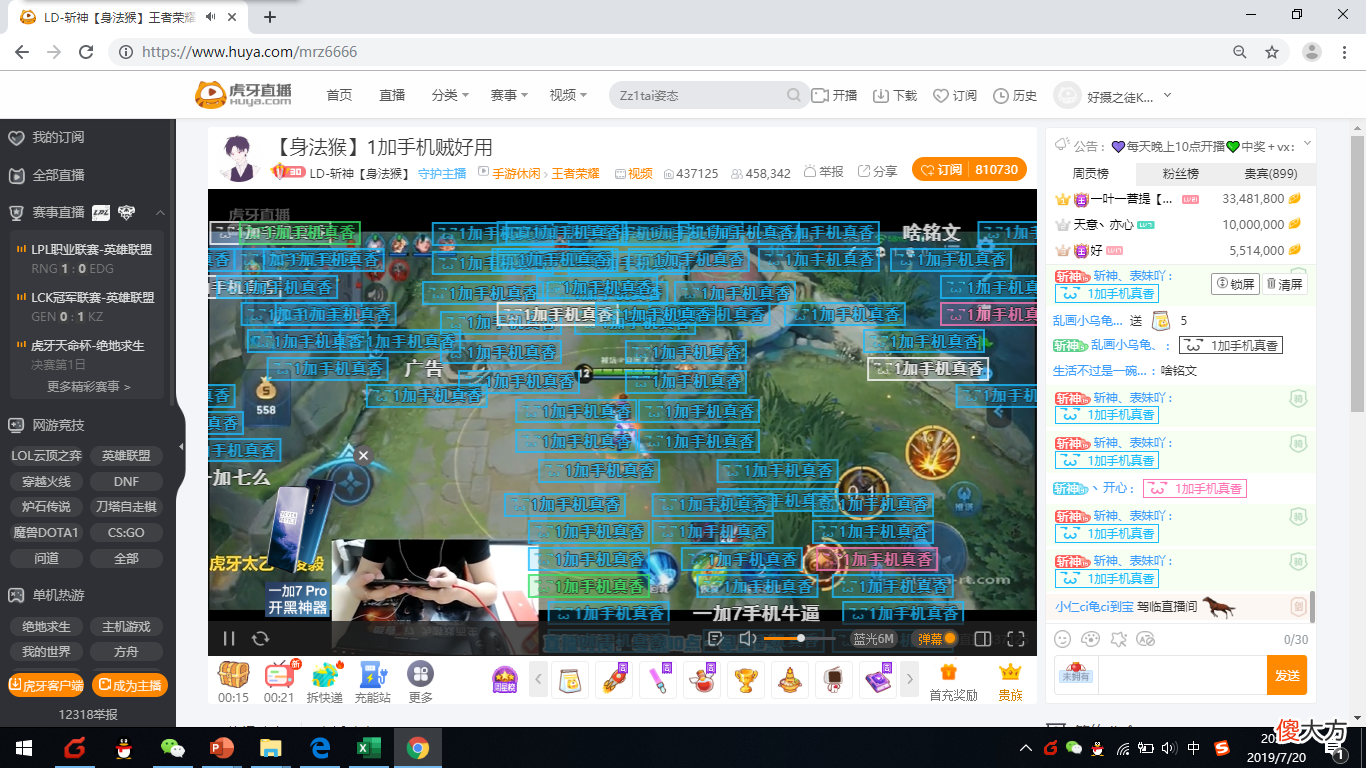1366x768 pixels.
Task: Select the rocket gift
Action: (x=613, y=680)
